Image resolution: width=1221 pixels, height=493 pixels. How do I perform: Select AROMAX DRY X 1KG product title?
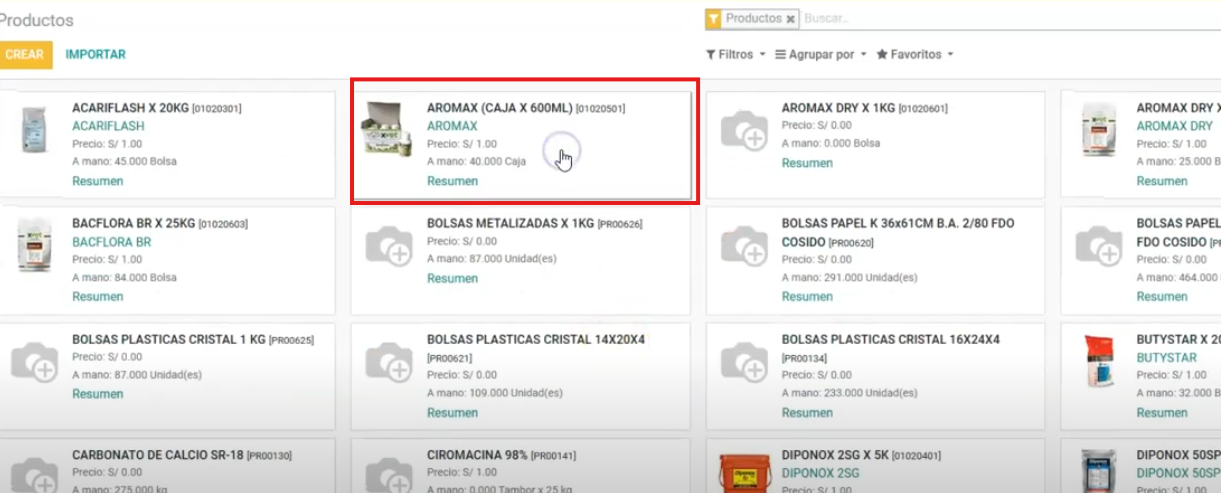click(x=838, y=108)
